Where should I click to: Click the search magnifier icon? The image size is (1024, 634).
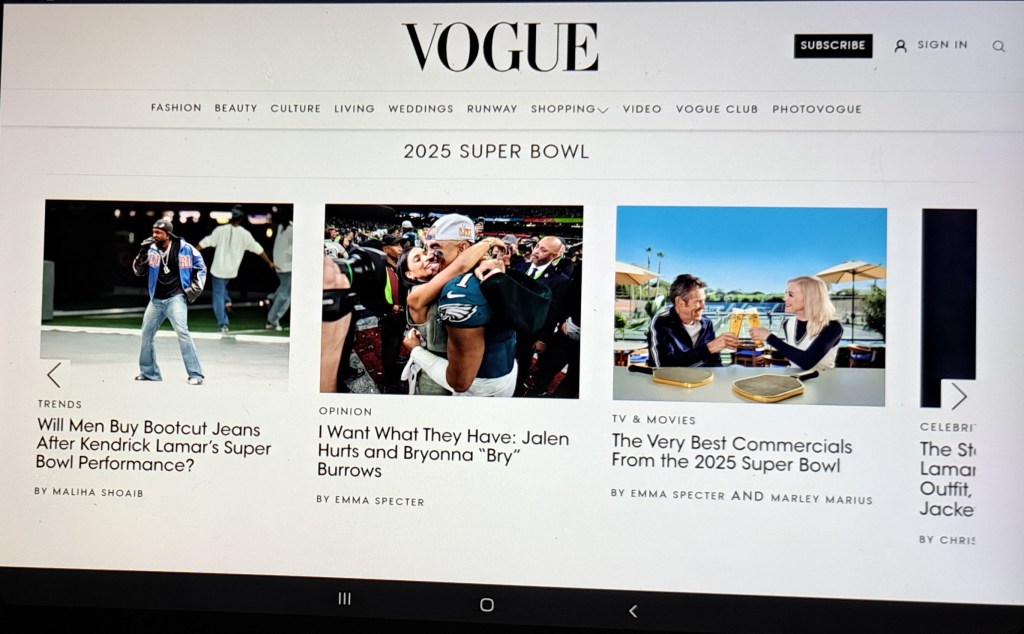(x=998, y=46)
